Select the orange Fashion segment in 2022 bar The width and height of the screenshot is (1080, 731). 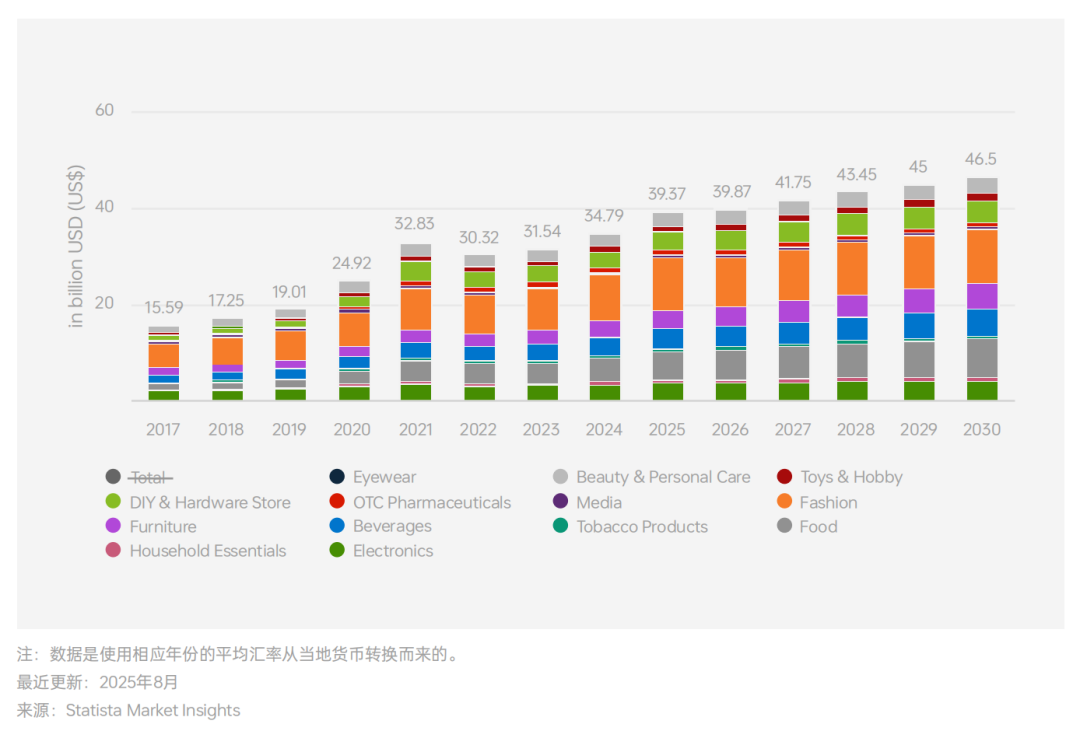tap(479, 314)
